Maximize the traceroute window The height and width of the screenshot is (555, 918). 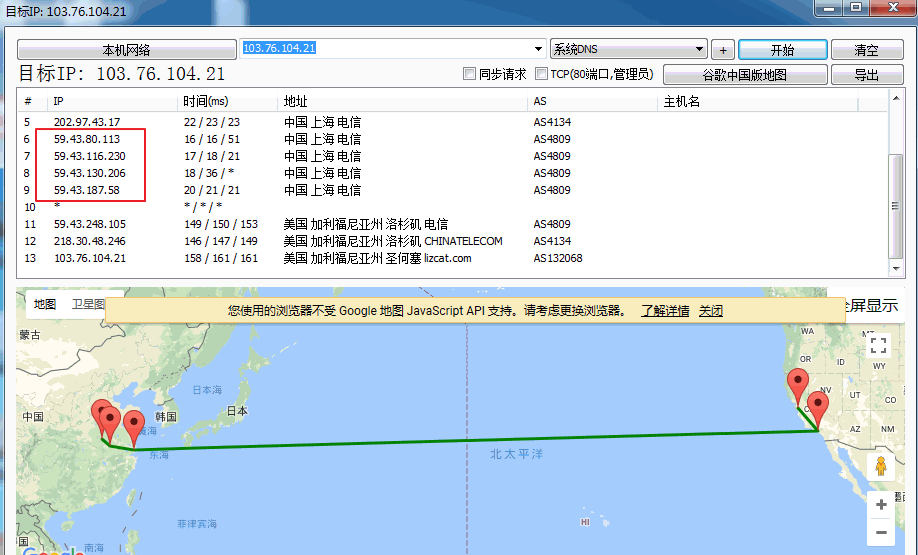856,8
